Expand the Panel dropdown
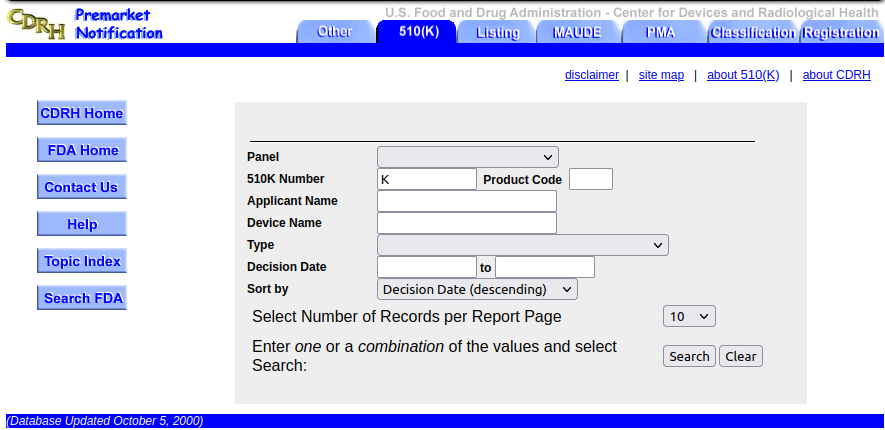Screen dimensions: 885x430 point(467,157)
